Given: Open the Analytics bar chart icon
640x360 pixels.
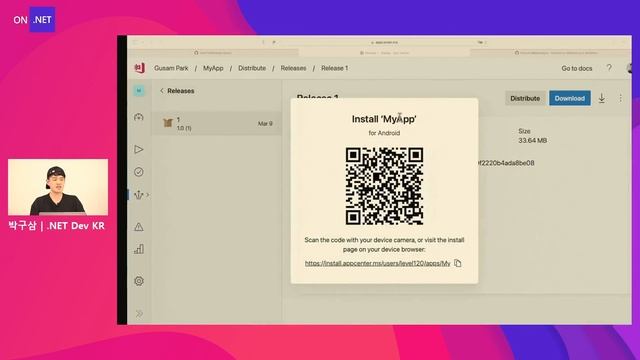Looking at the screenshot, I should click(x=139, y=249).
